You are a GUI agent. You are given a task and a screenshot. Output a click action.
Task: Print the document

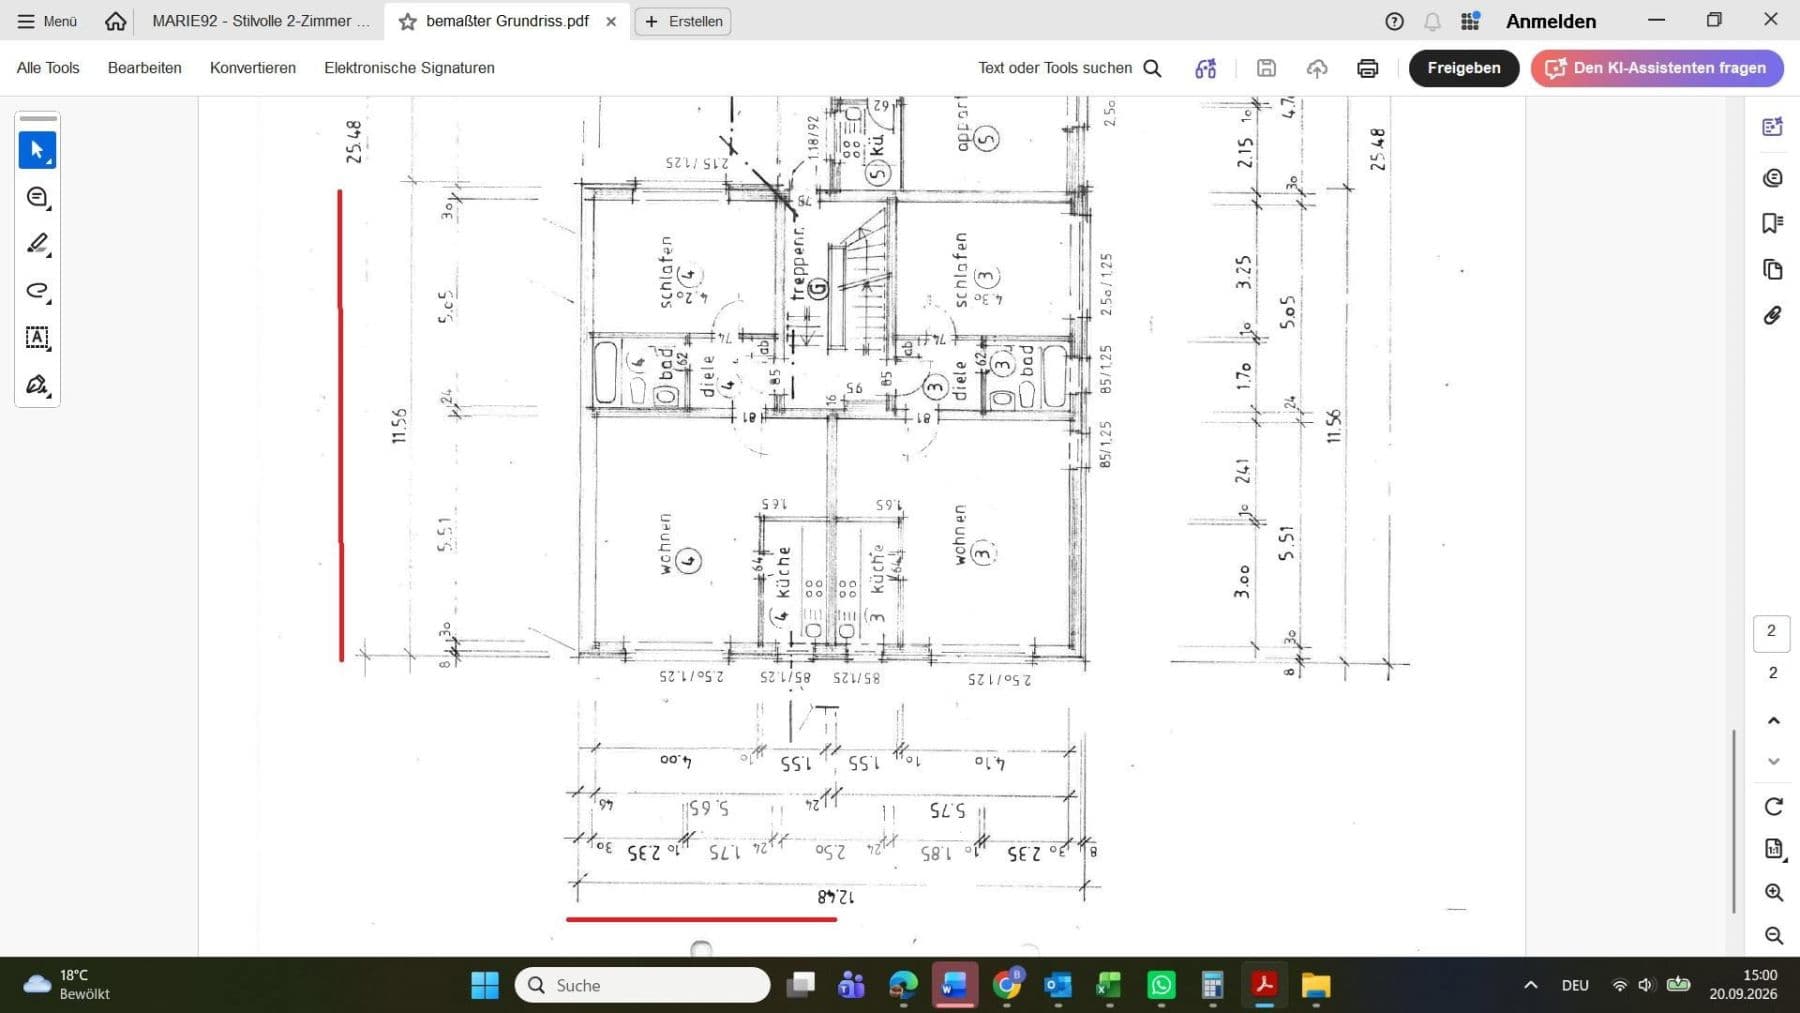(1367, 68)
